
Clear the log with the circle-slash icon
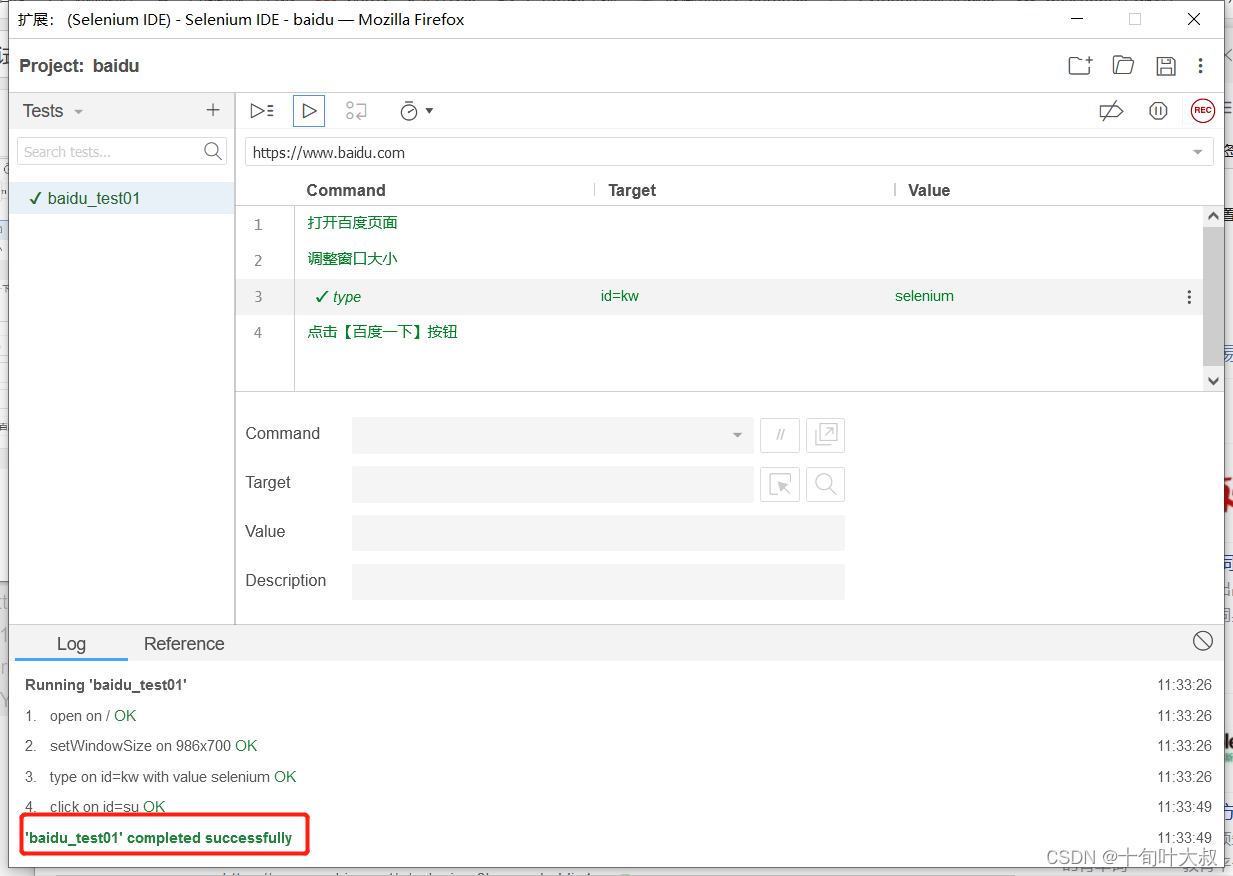click(1203, 641)
